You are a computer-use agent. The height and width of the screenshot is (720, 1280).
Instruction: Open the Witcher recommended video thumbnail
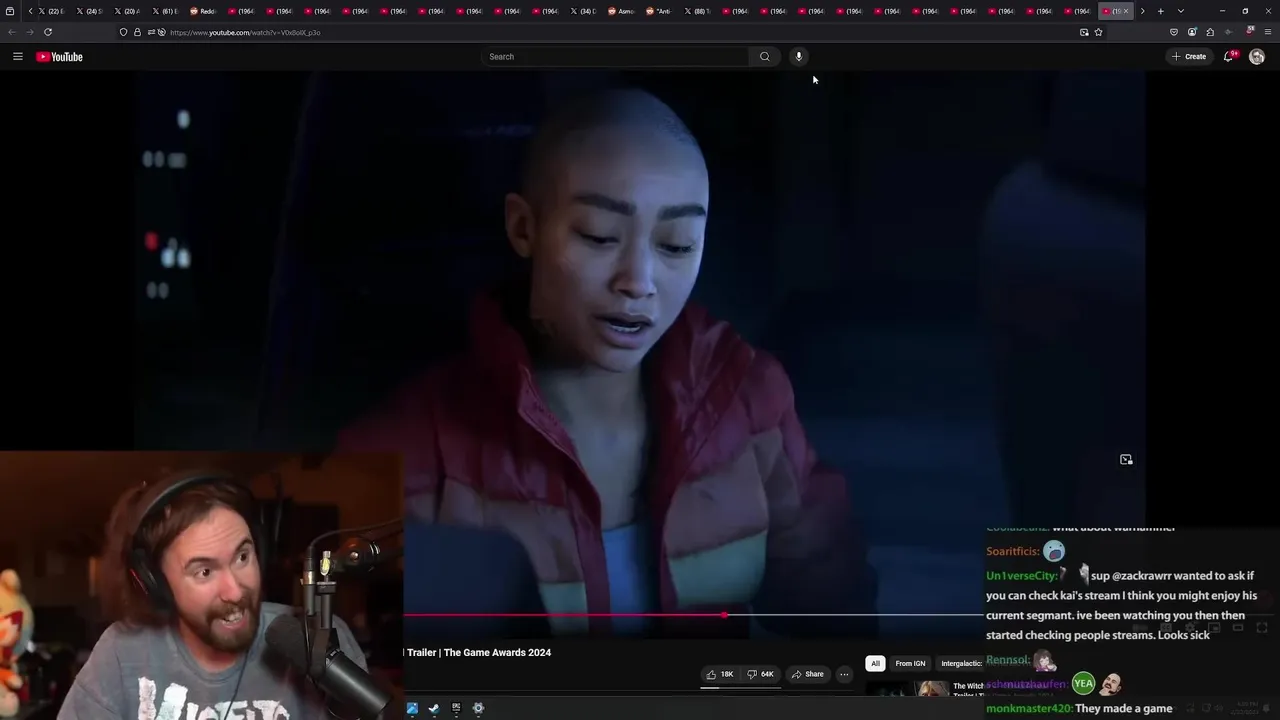coord(908,689)
